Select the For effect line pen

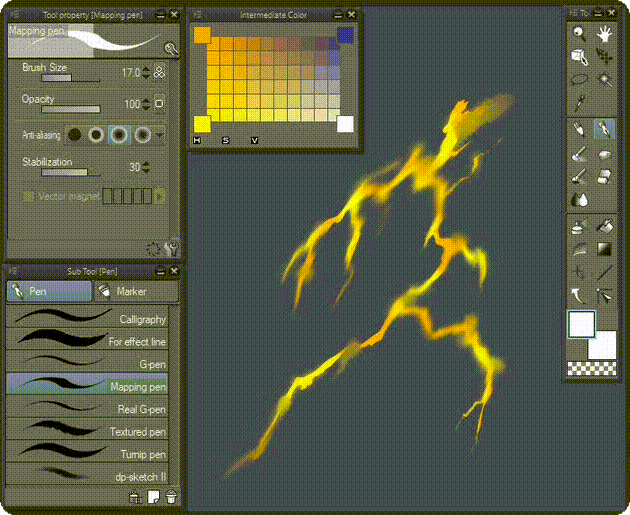click(x=87, y=339)
